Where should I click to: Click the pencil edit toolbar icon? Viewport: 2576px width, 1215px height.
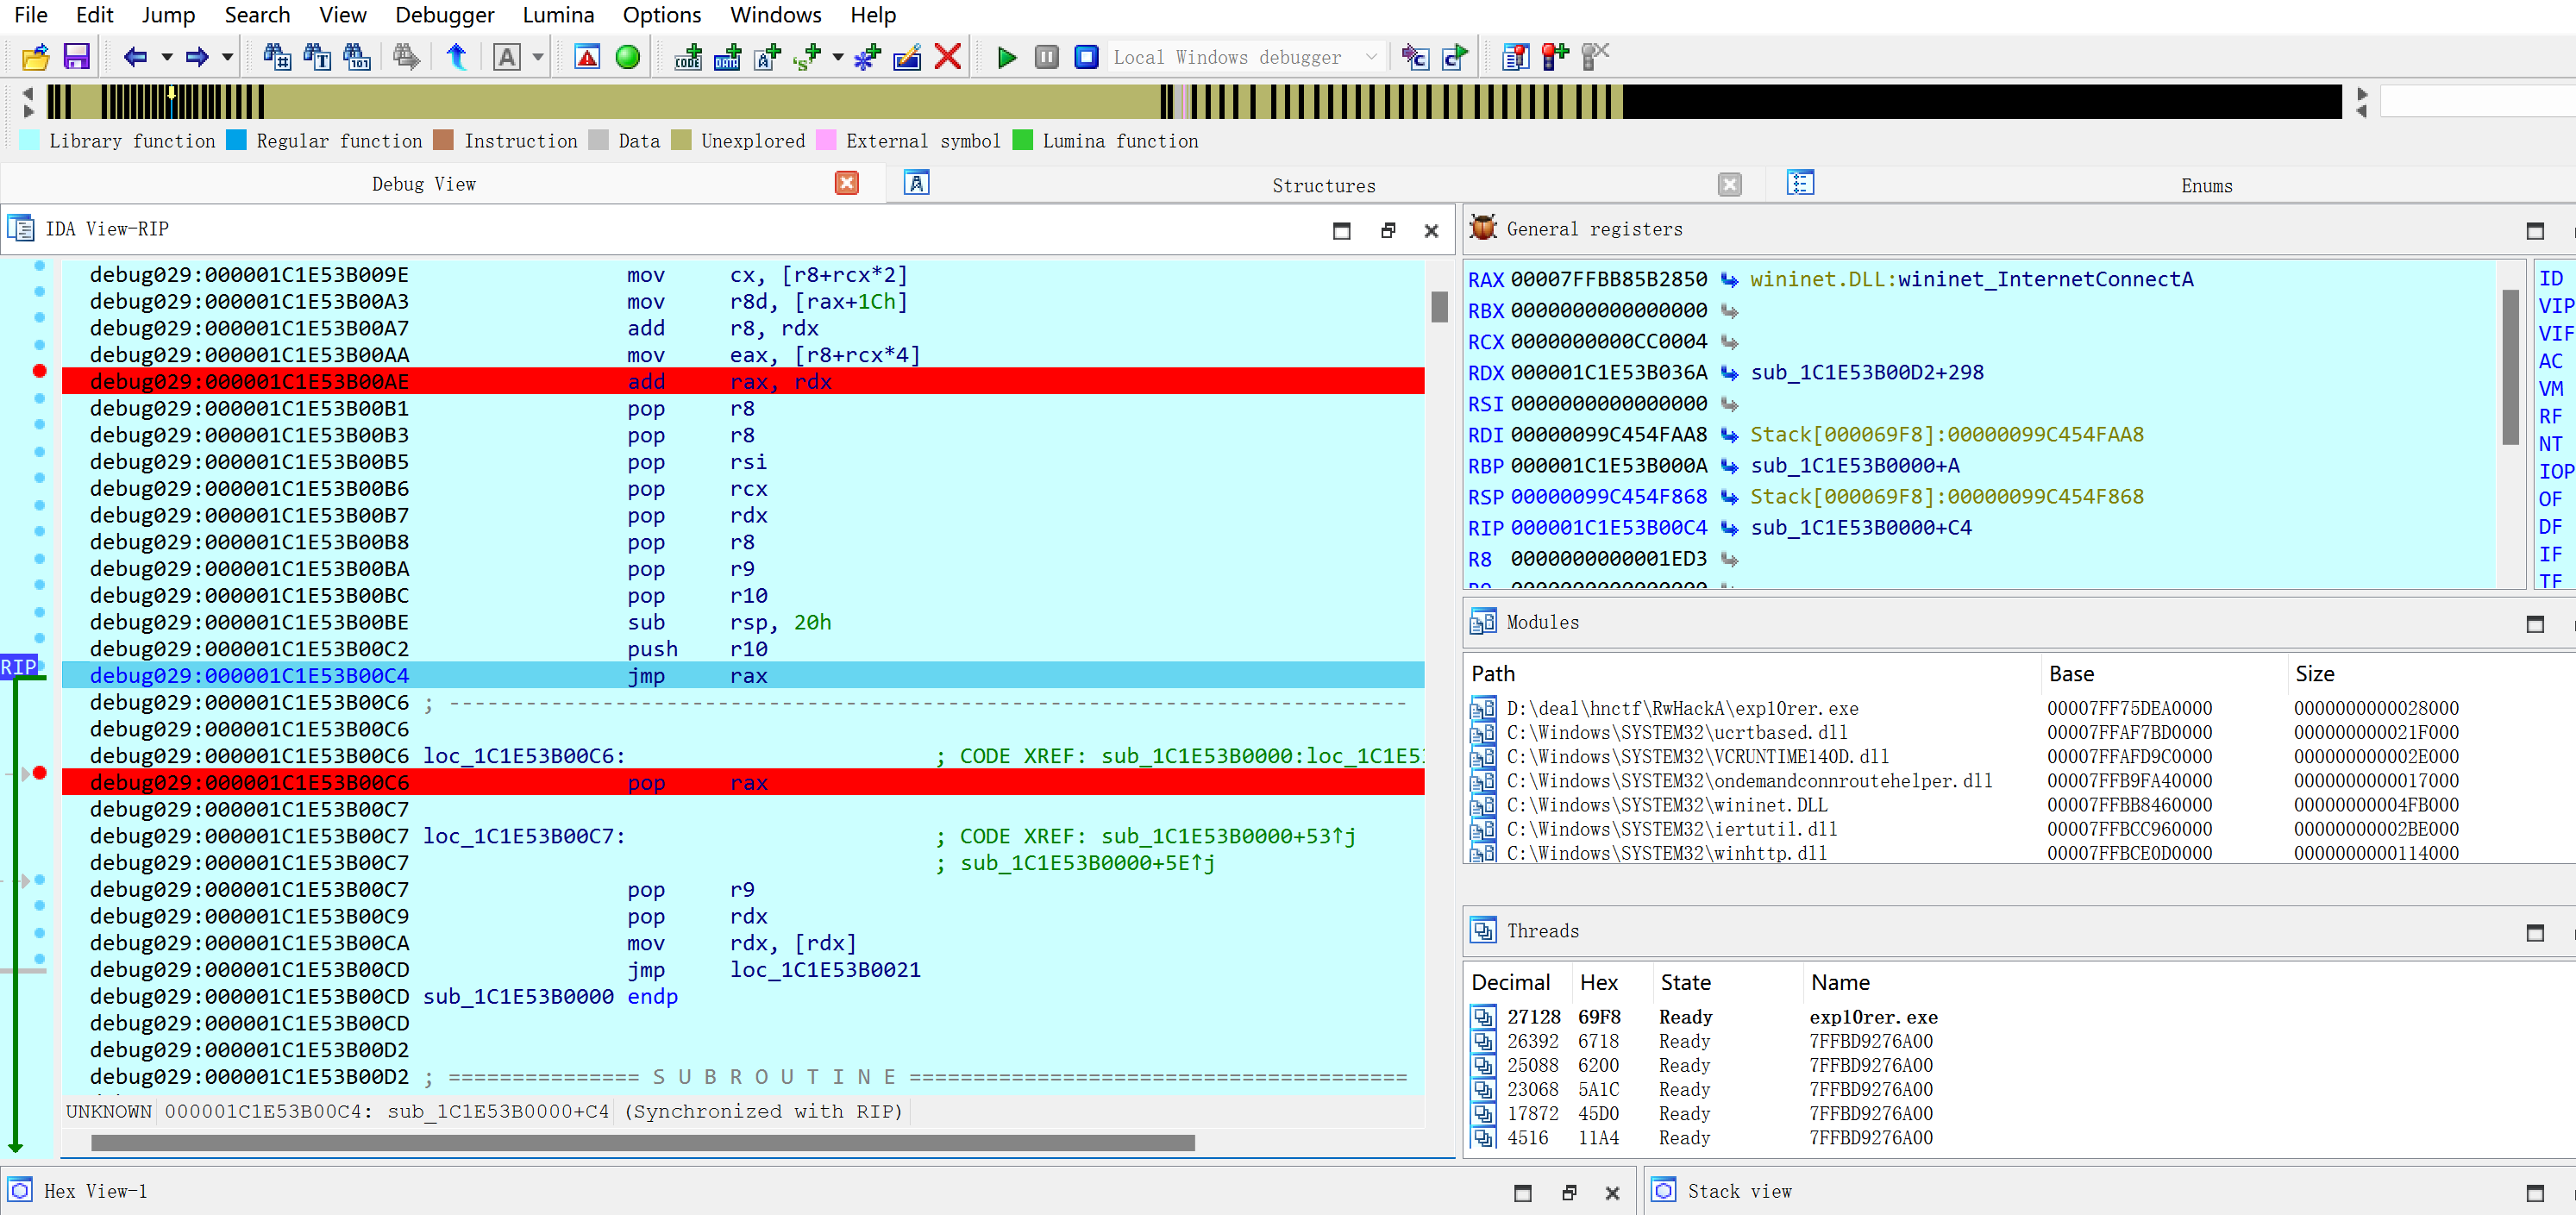907,57
